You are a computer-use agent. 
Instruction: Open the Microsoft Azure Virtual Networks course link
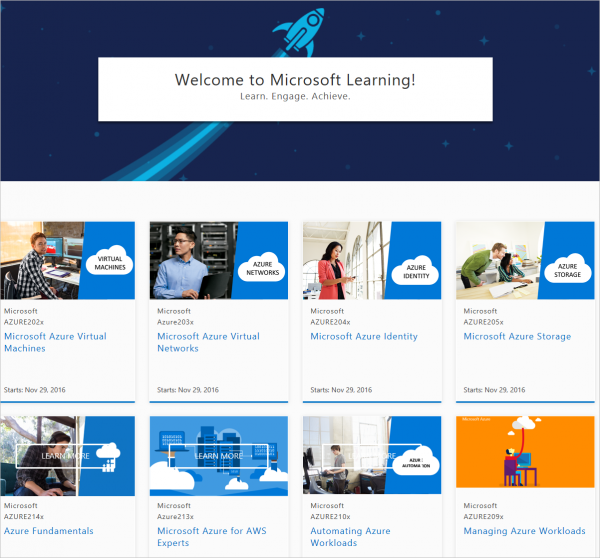pos(208,342)
